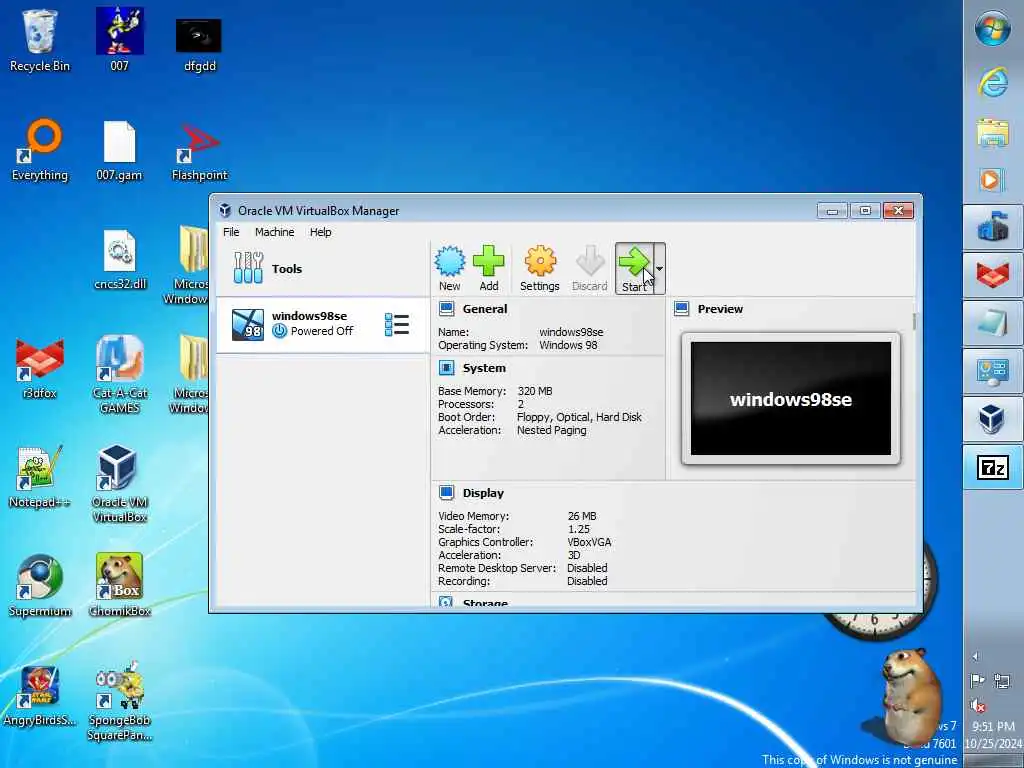This screenshot has width=1024, height=768.
Task: Open the Start button dropdown arrow
Action: pyautogui.click(x=659, y=268)
